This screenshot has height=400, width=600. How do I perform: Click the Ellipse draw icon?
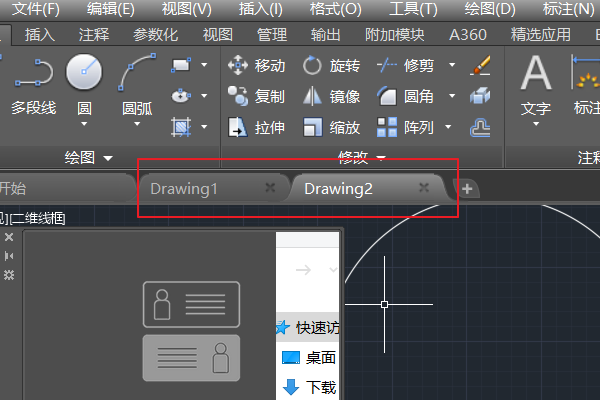[x=181, y=96]
